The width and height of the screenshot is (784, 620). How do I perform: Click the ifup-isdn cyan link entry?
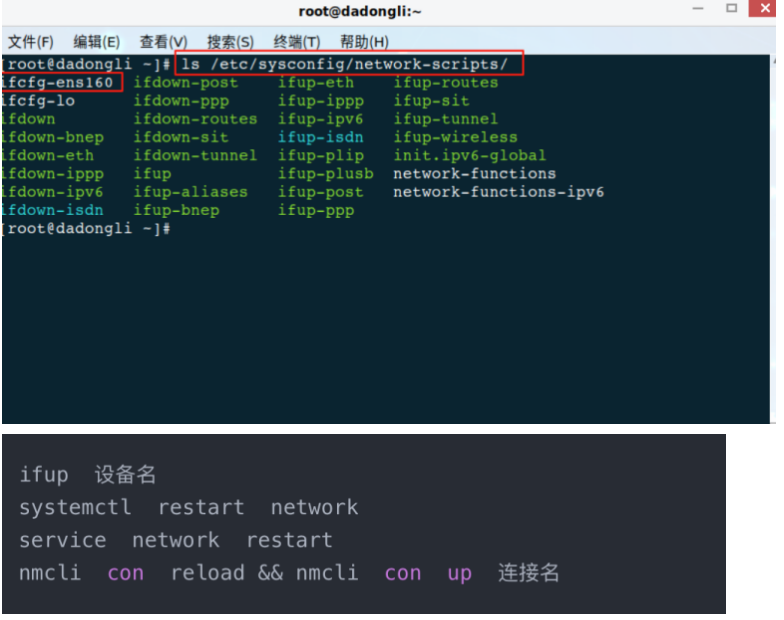[320, 138]
